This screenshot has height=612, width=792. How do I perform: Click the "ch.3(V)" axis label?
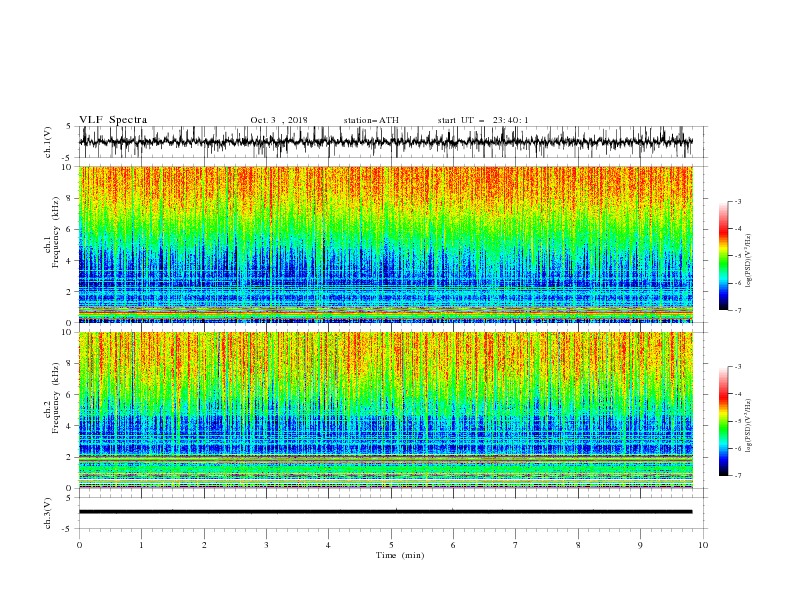pyautogui.click(x=48, y=513)
